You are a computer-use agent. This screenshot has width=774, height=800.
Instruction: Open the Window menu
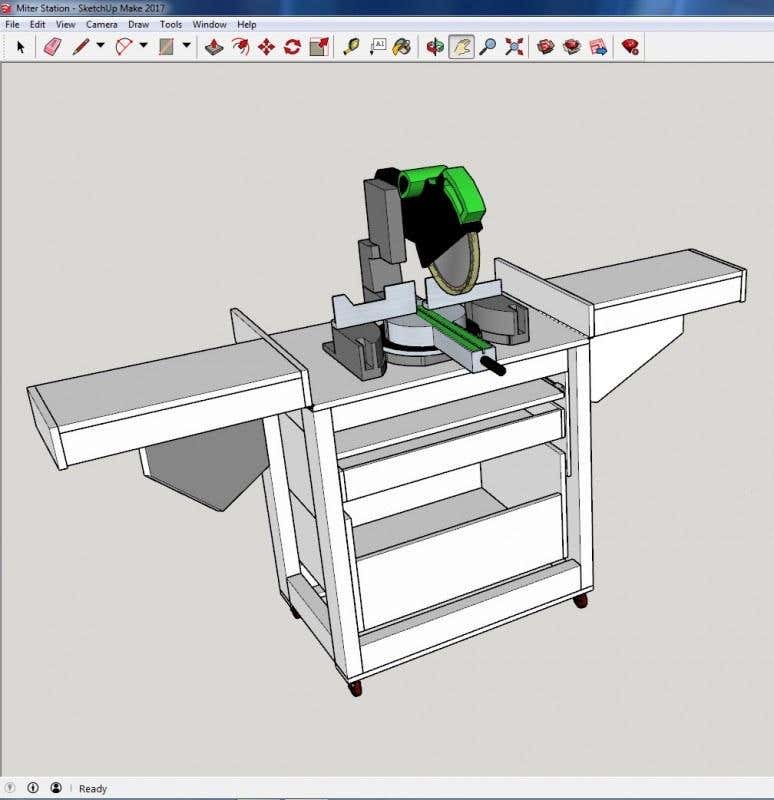click(209, 24)
